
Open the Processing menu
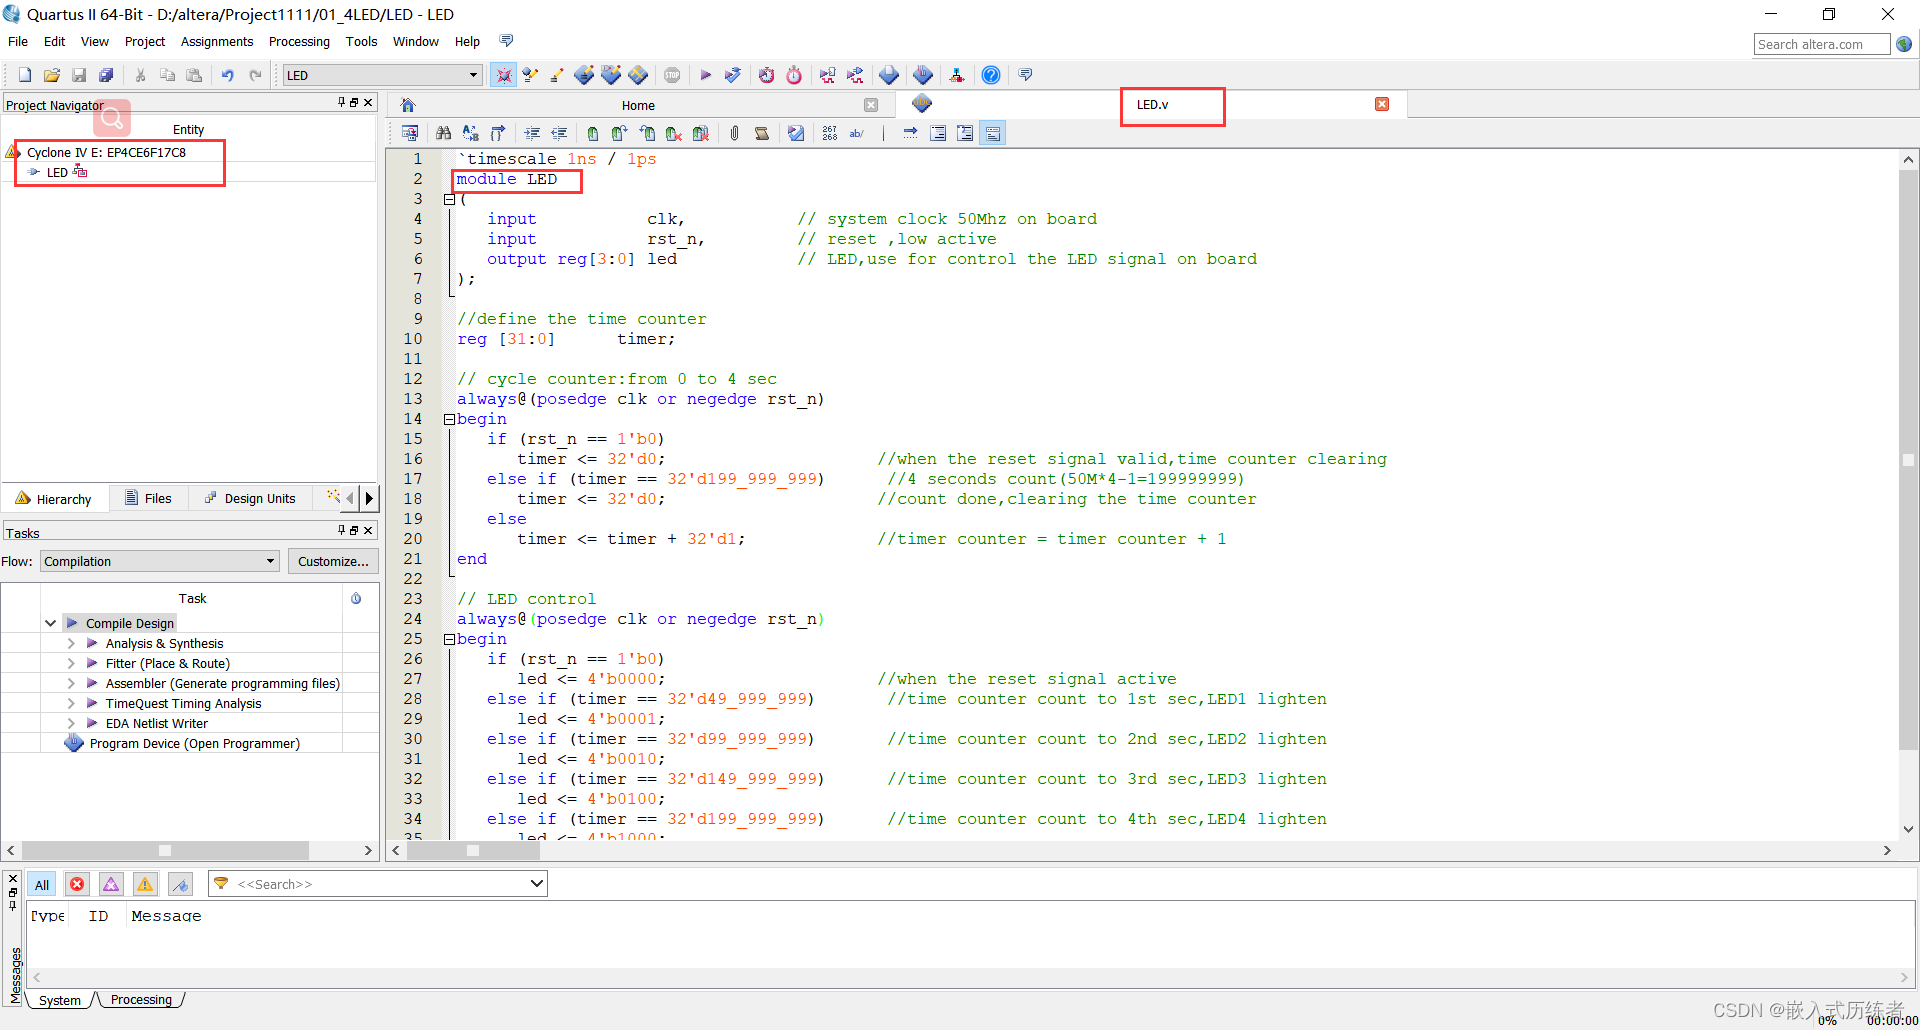pyautogui.click(x=299, y=41)
